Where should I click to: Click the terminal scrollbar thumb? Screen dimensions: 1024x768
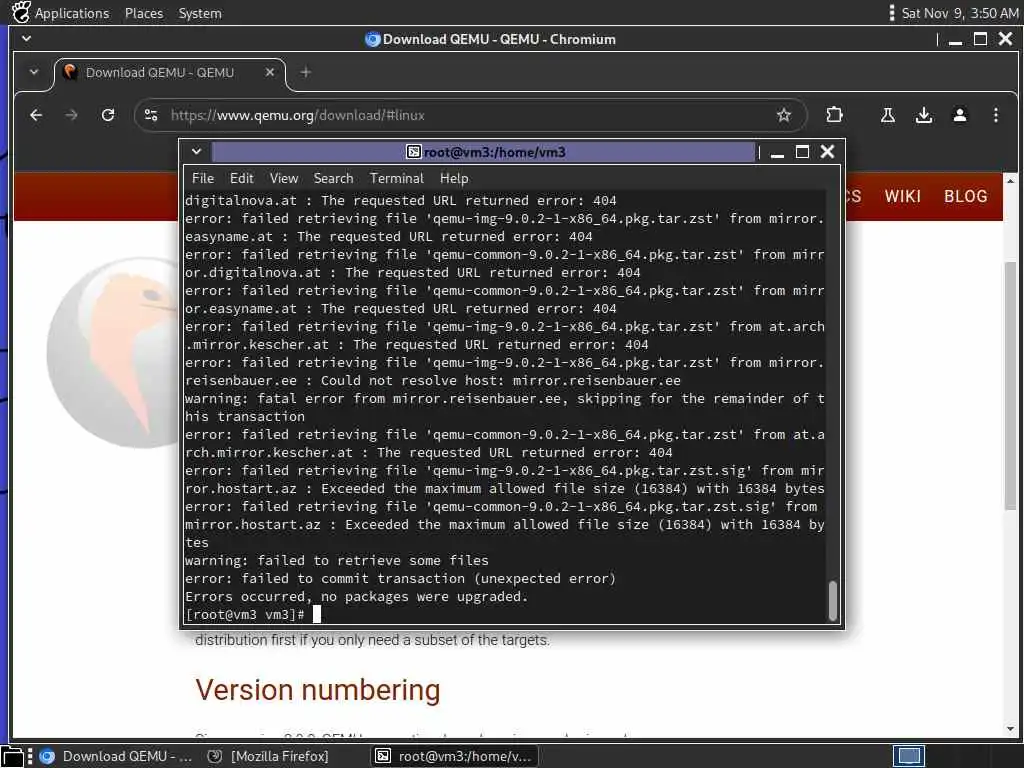point(833,601)
